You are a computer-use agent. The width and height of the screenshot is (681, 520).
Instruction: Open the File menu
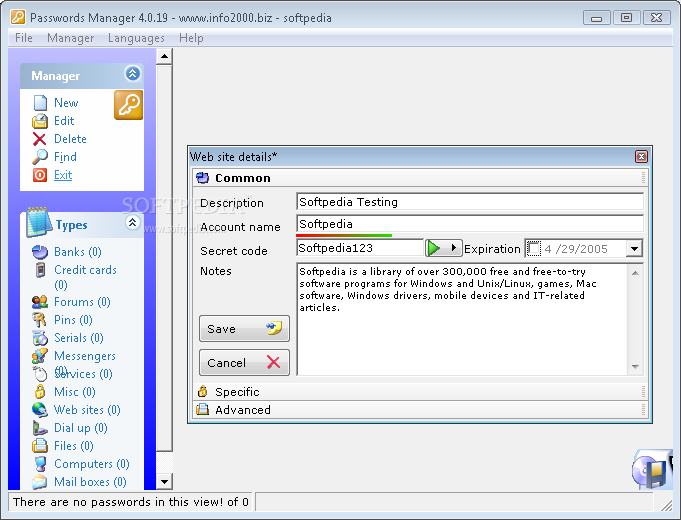tap(24, 38)
